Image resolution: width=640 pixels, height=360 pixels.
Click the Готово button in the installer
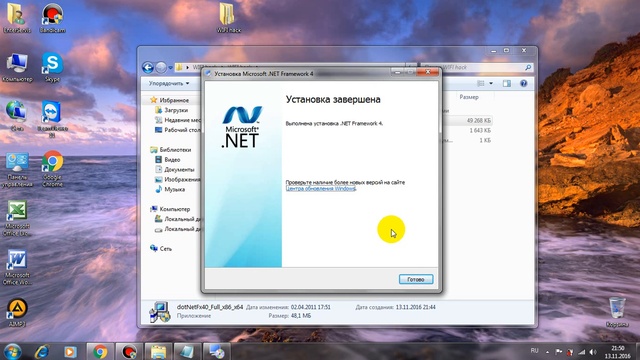tap(416, 279)
